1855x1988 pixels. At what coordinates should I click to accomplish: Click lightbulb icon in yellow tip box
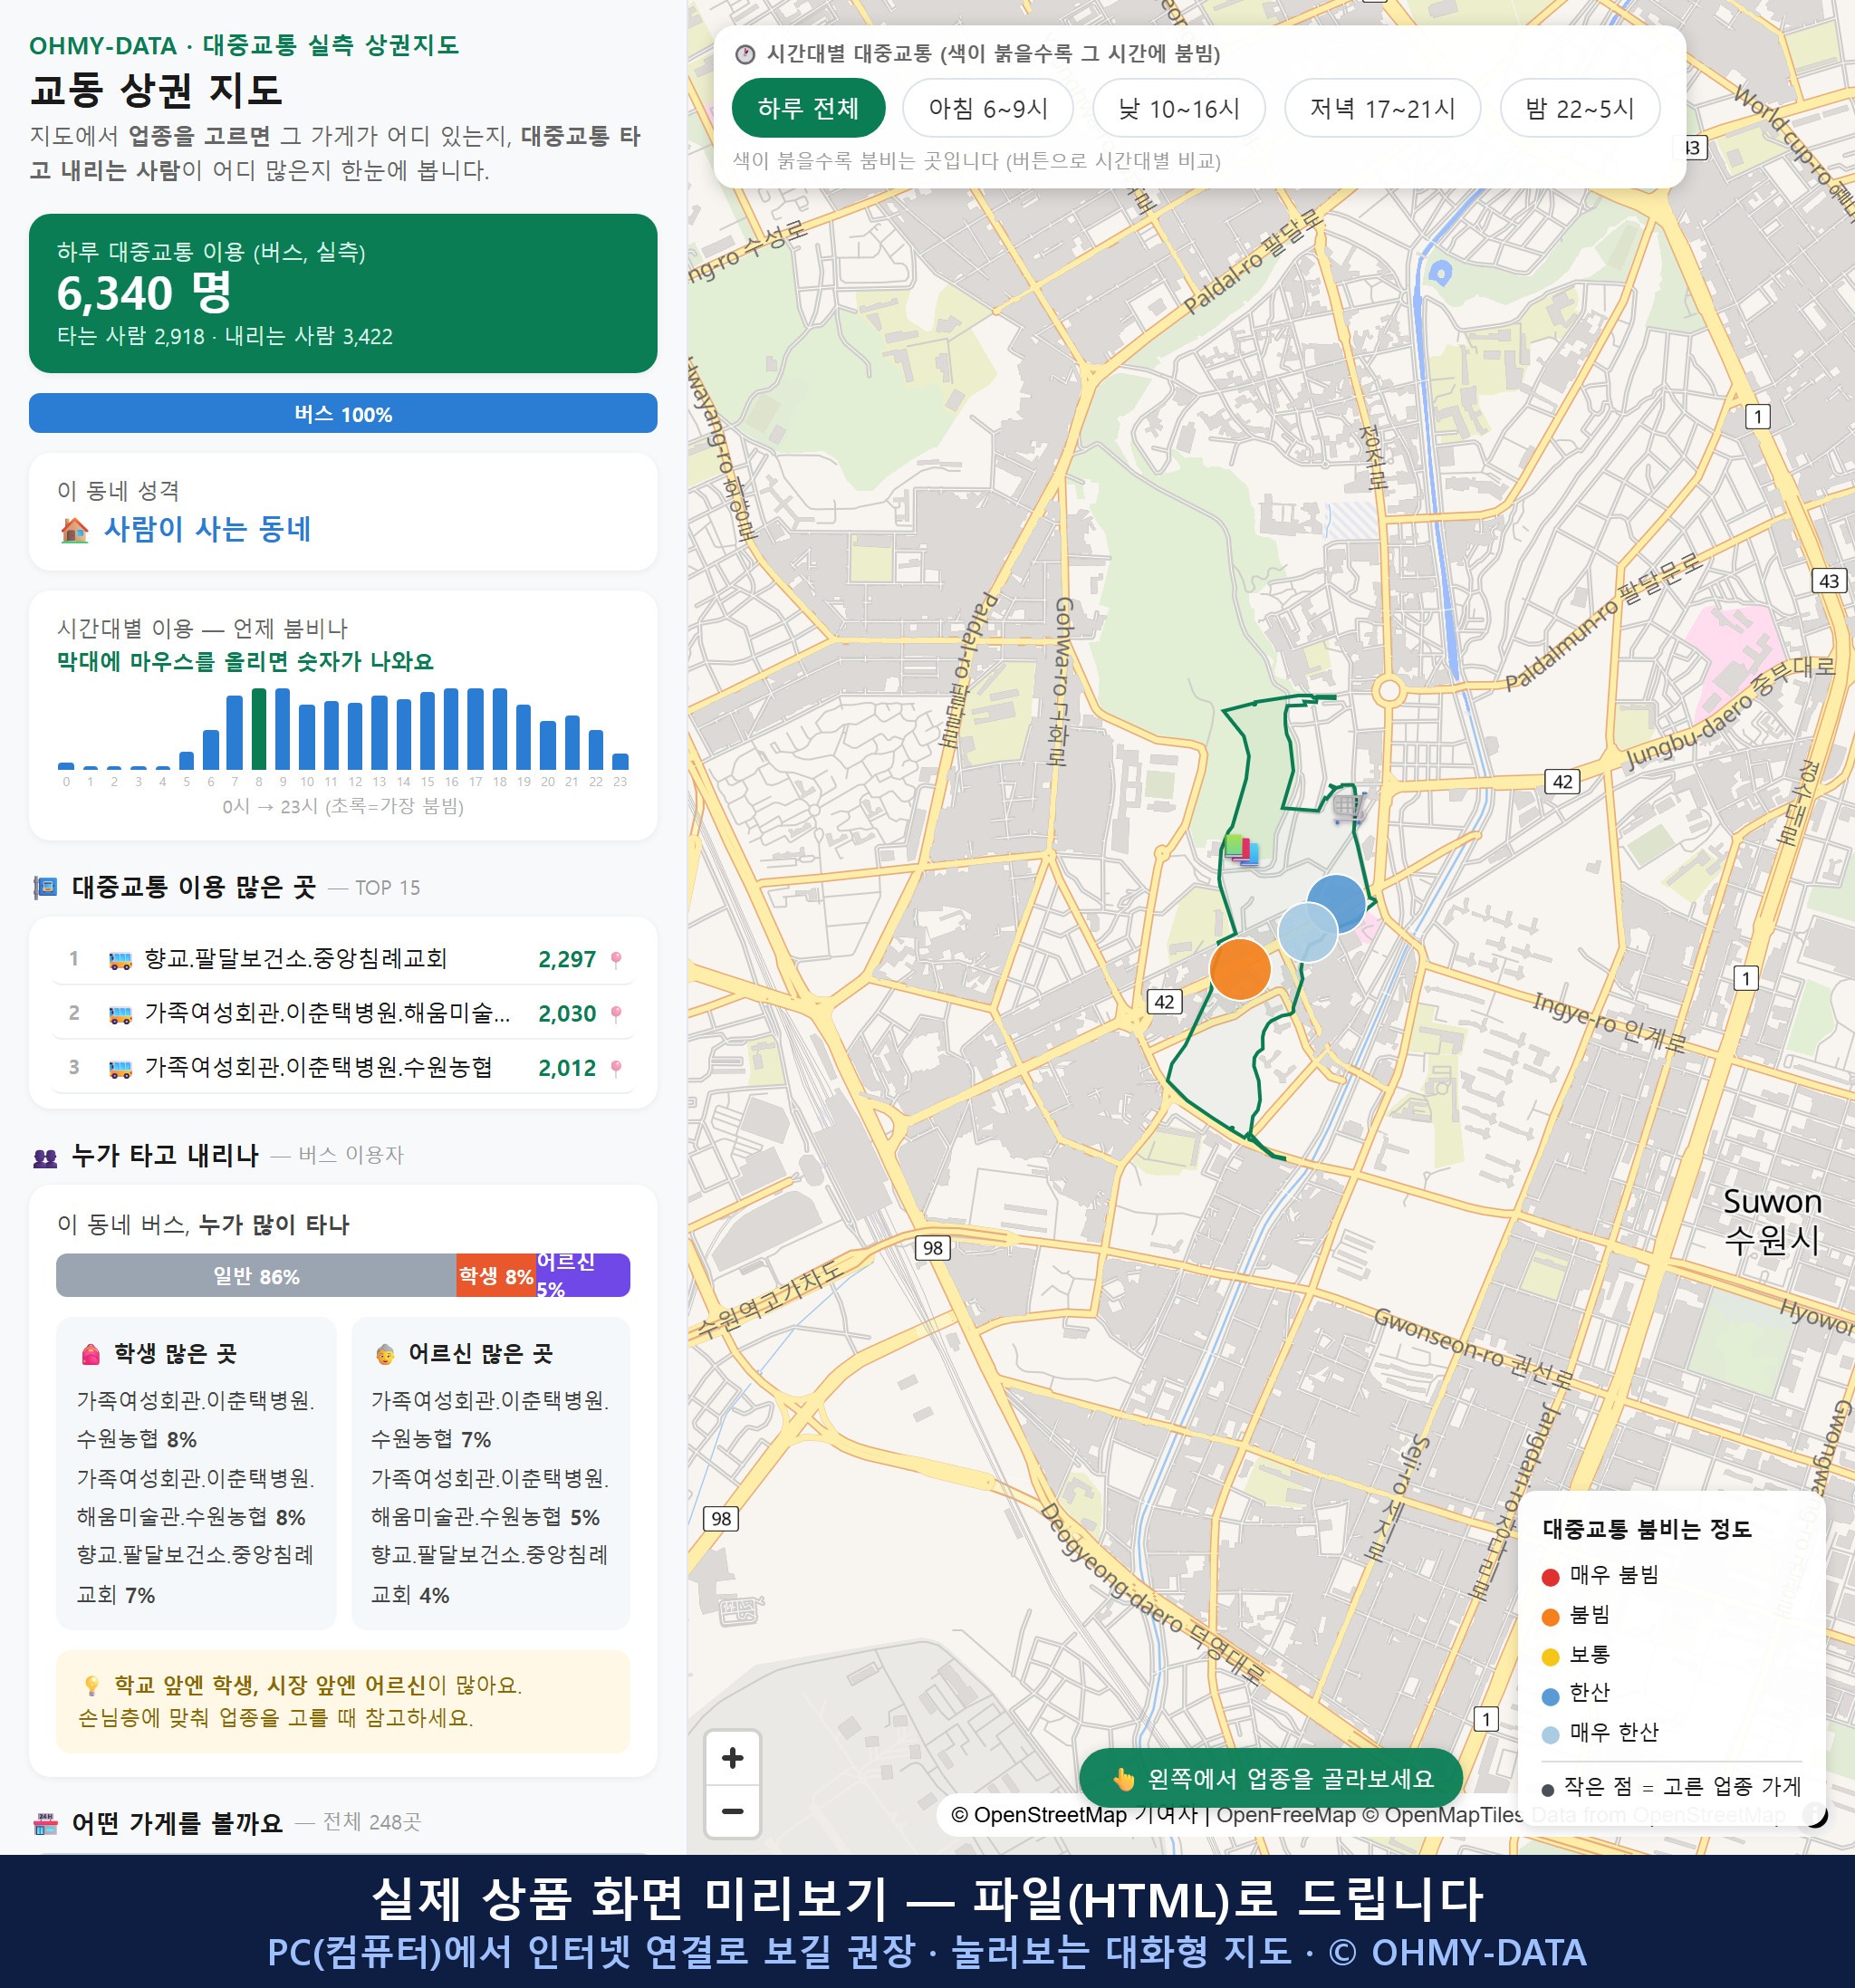tap(92, 1686)
